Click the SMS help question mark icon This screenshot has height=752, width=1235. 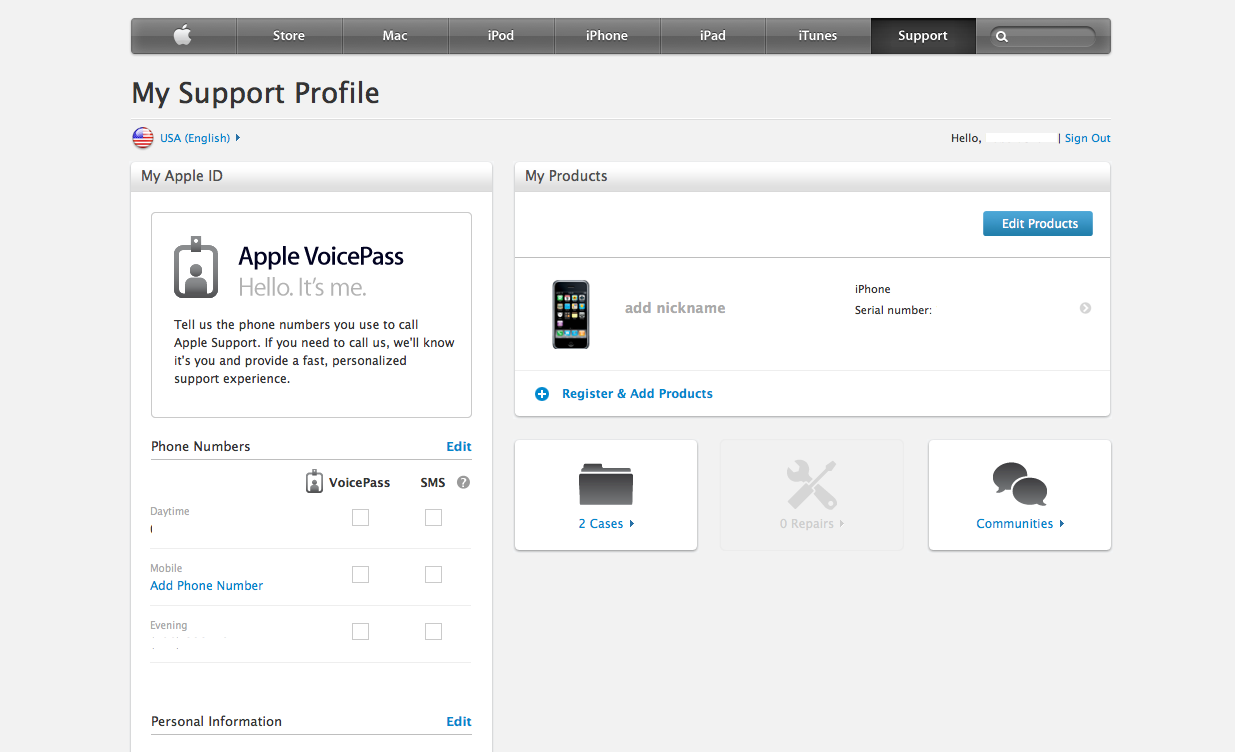coord(463,482)
